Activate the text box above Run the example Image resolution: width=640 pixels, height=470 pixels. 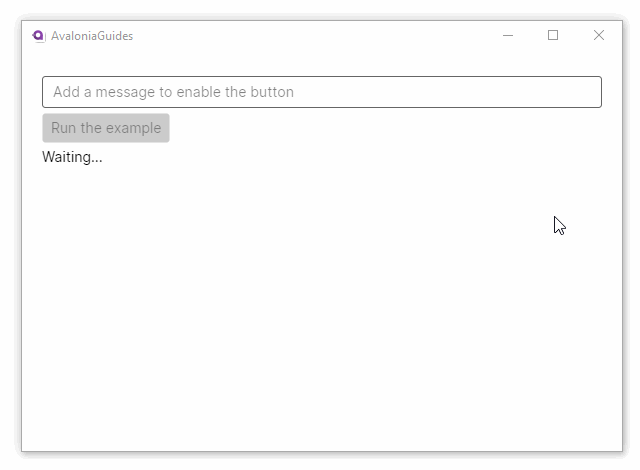pos(321,92)
